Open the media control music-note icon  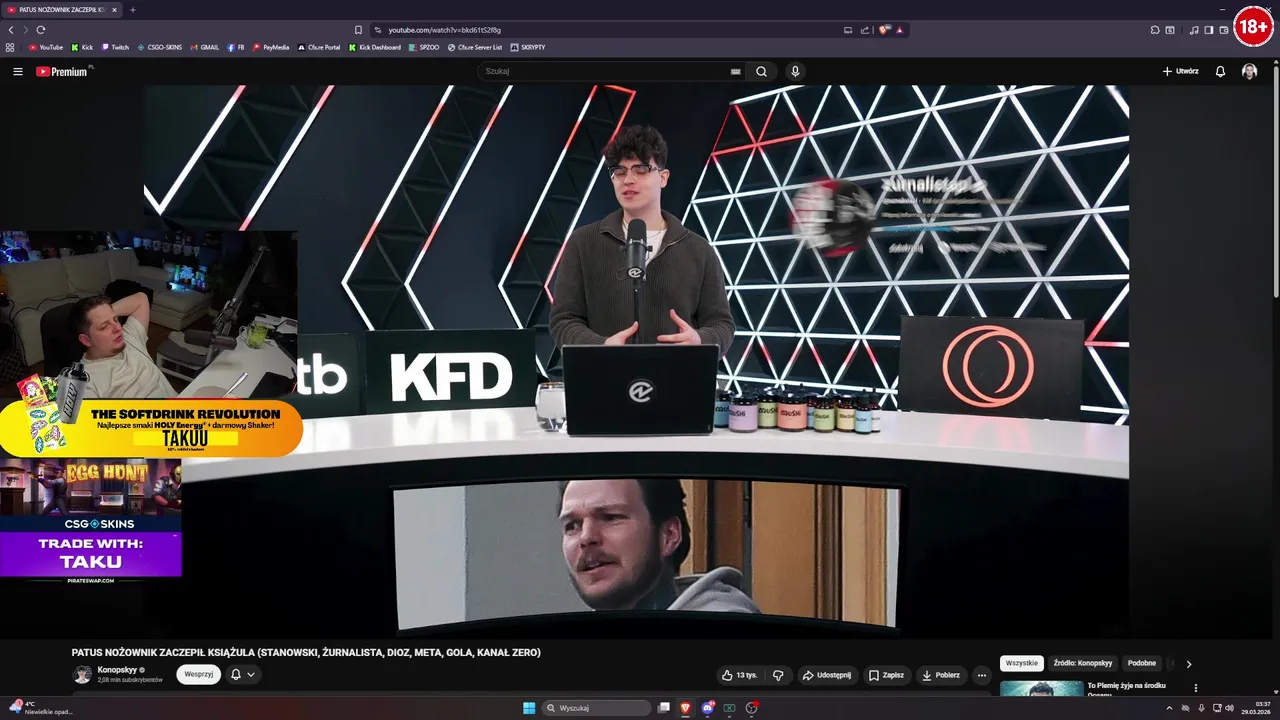click(1194, 30)
